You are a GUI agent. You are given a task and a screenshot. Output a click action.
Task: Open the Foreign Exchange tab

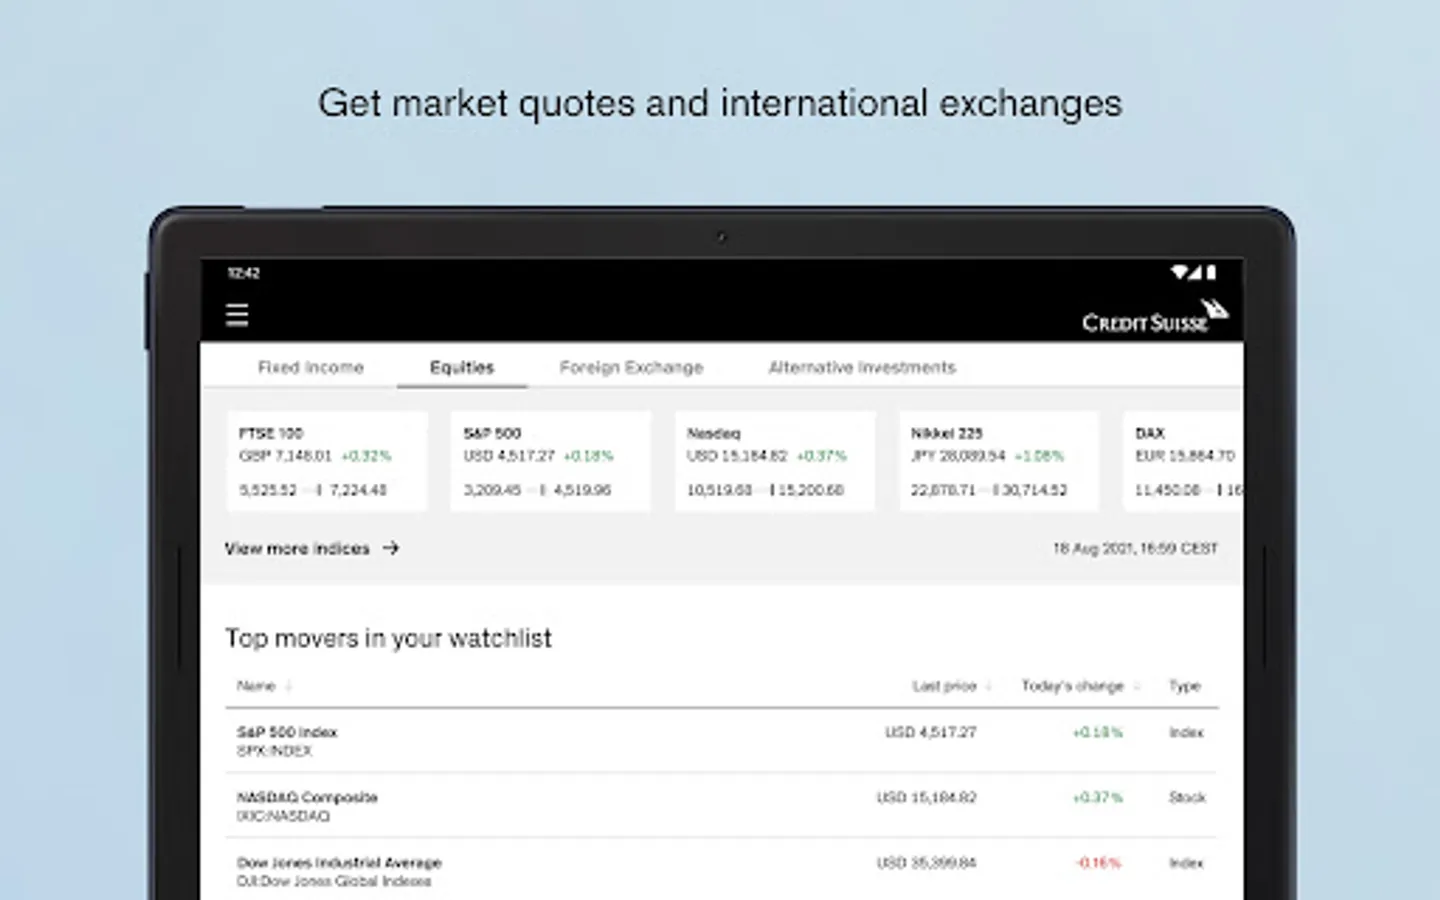tap(631, 367)
